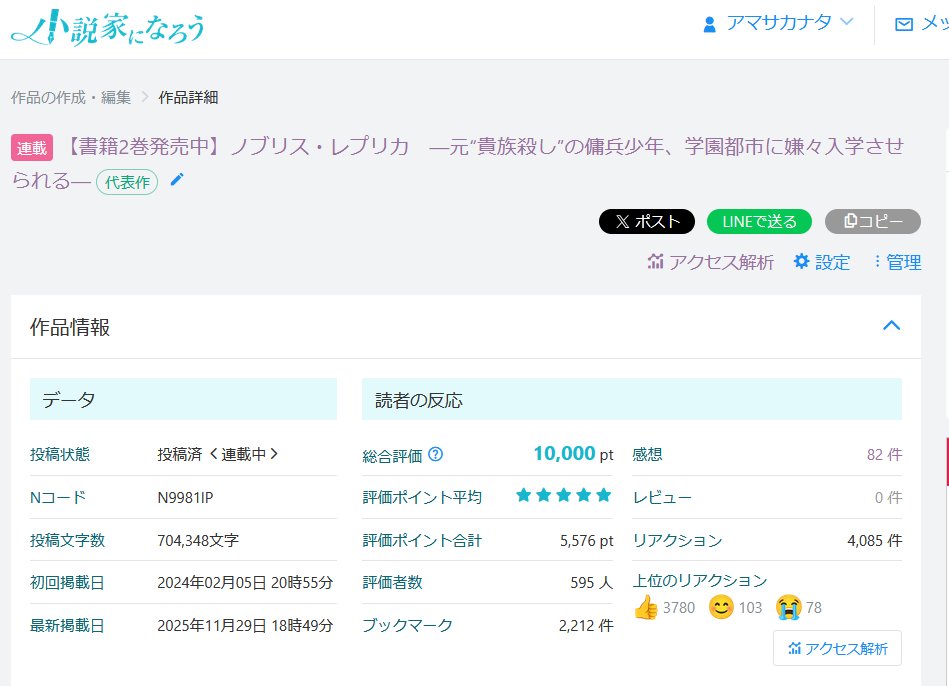Click the thumbs-up reaction icon

649,607
